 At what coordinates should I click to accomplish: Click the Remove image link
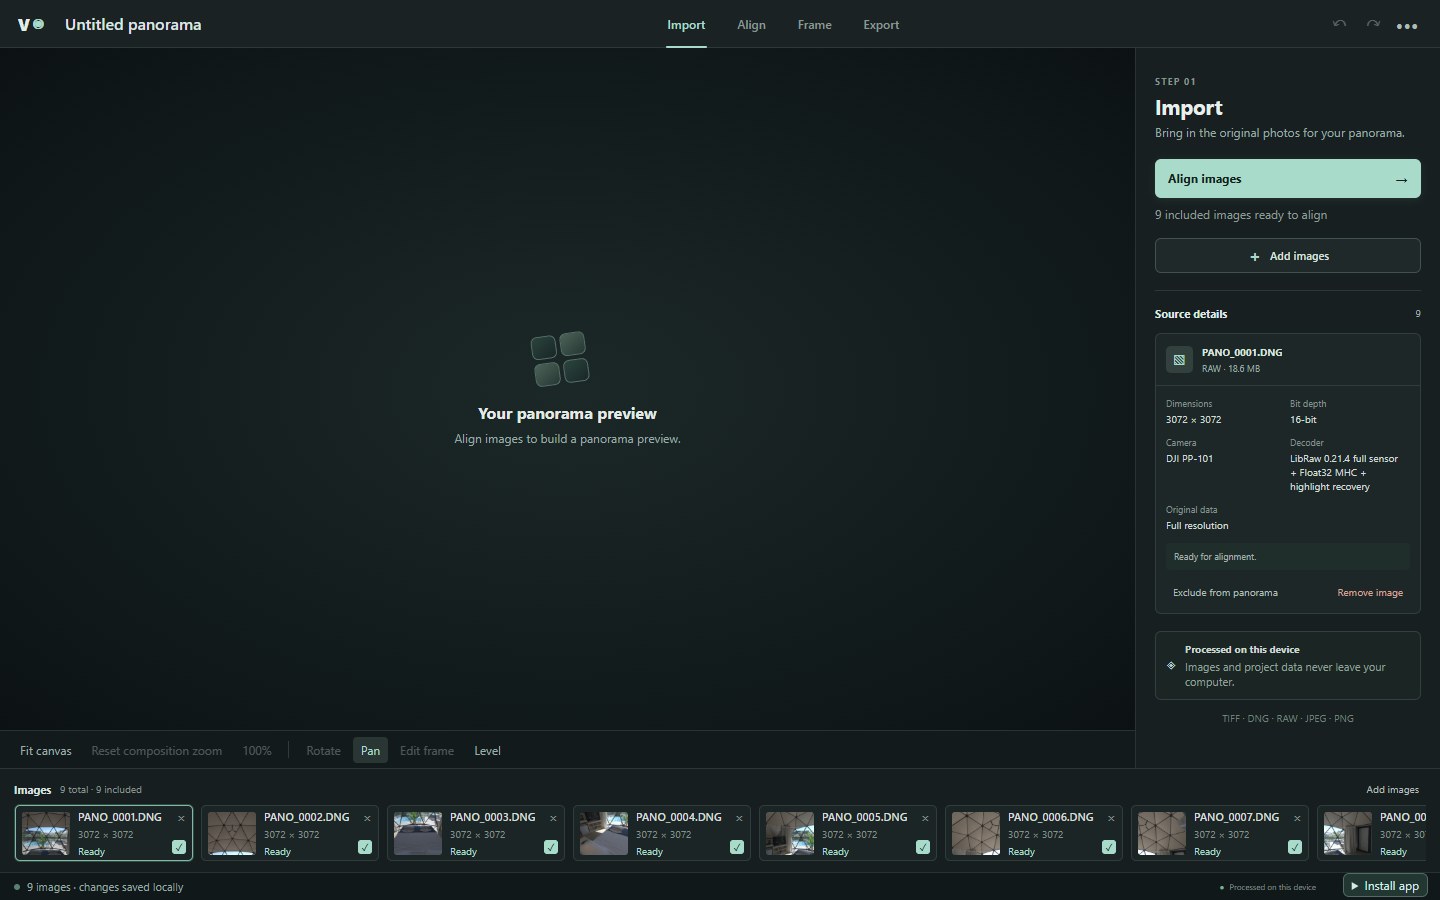coord(1370,593)
